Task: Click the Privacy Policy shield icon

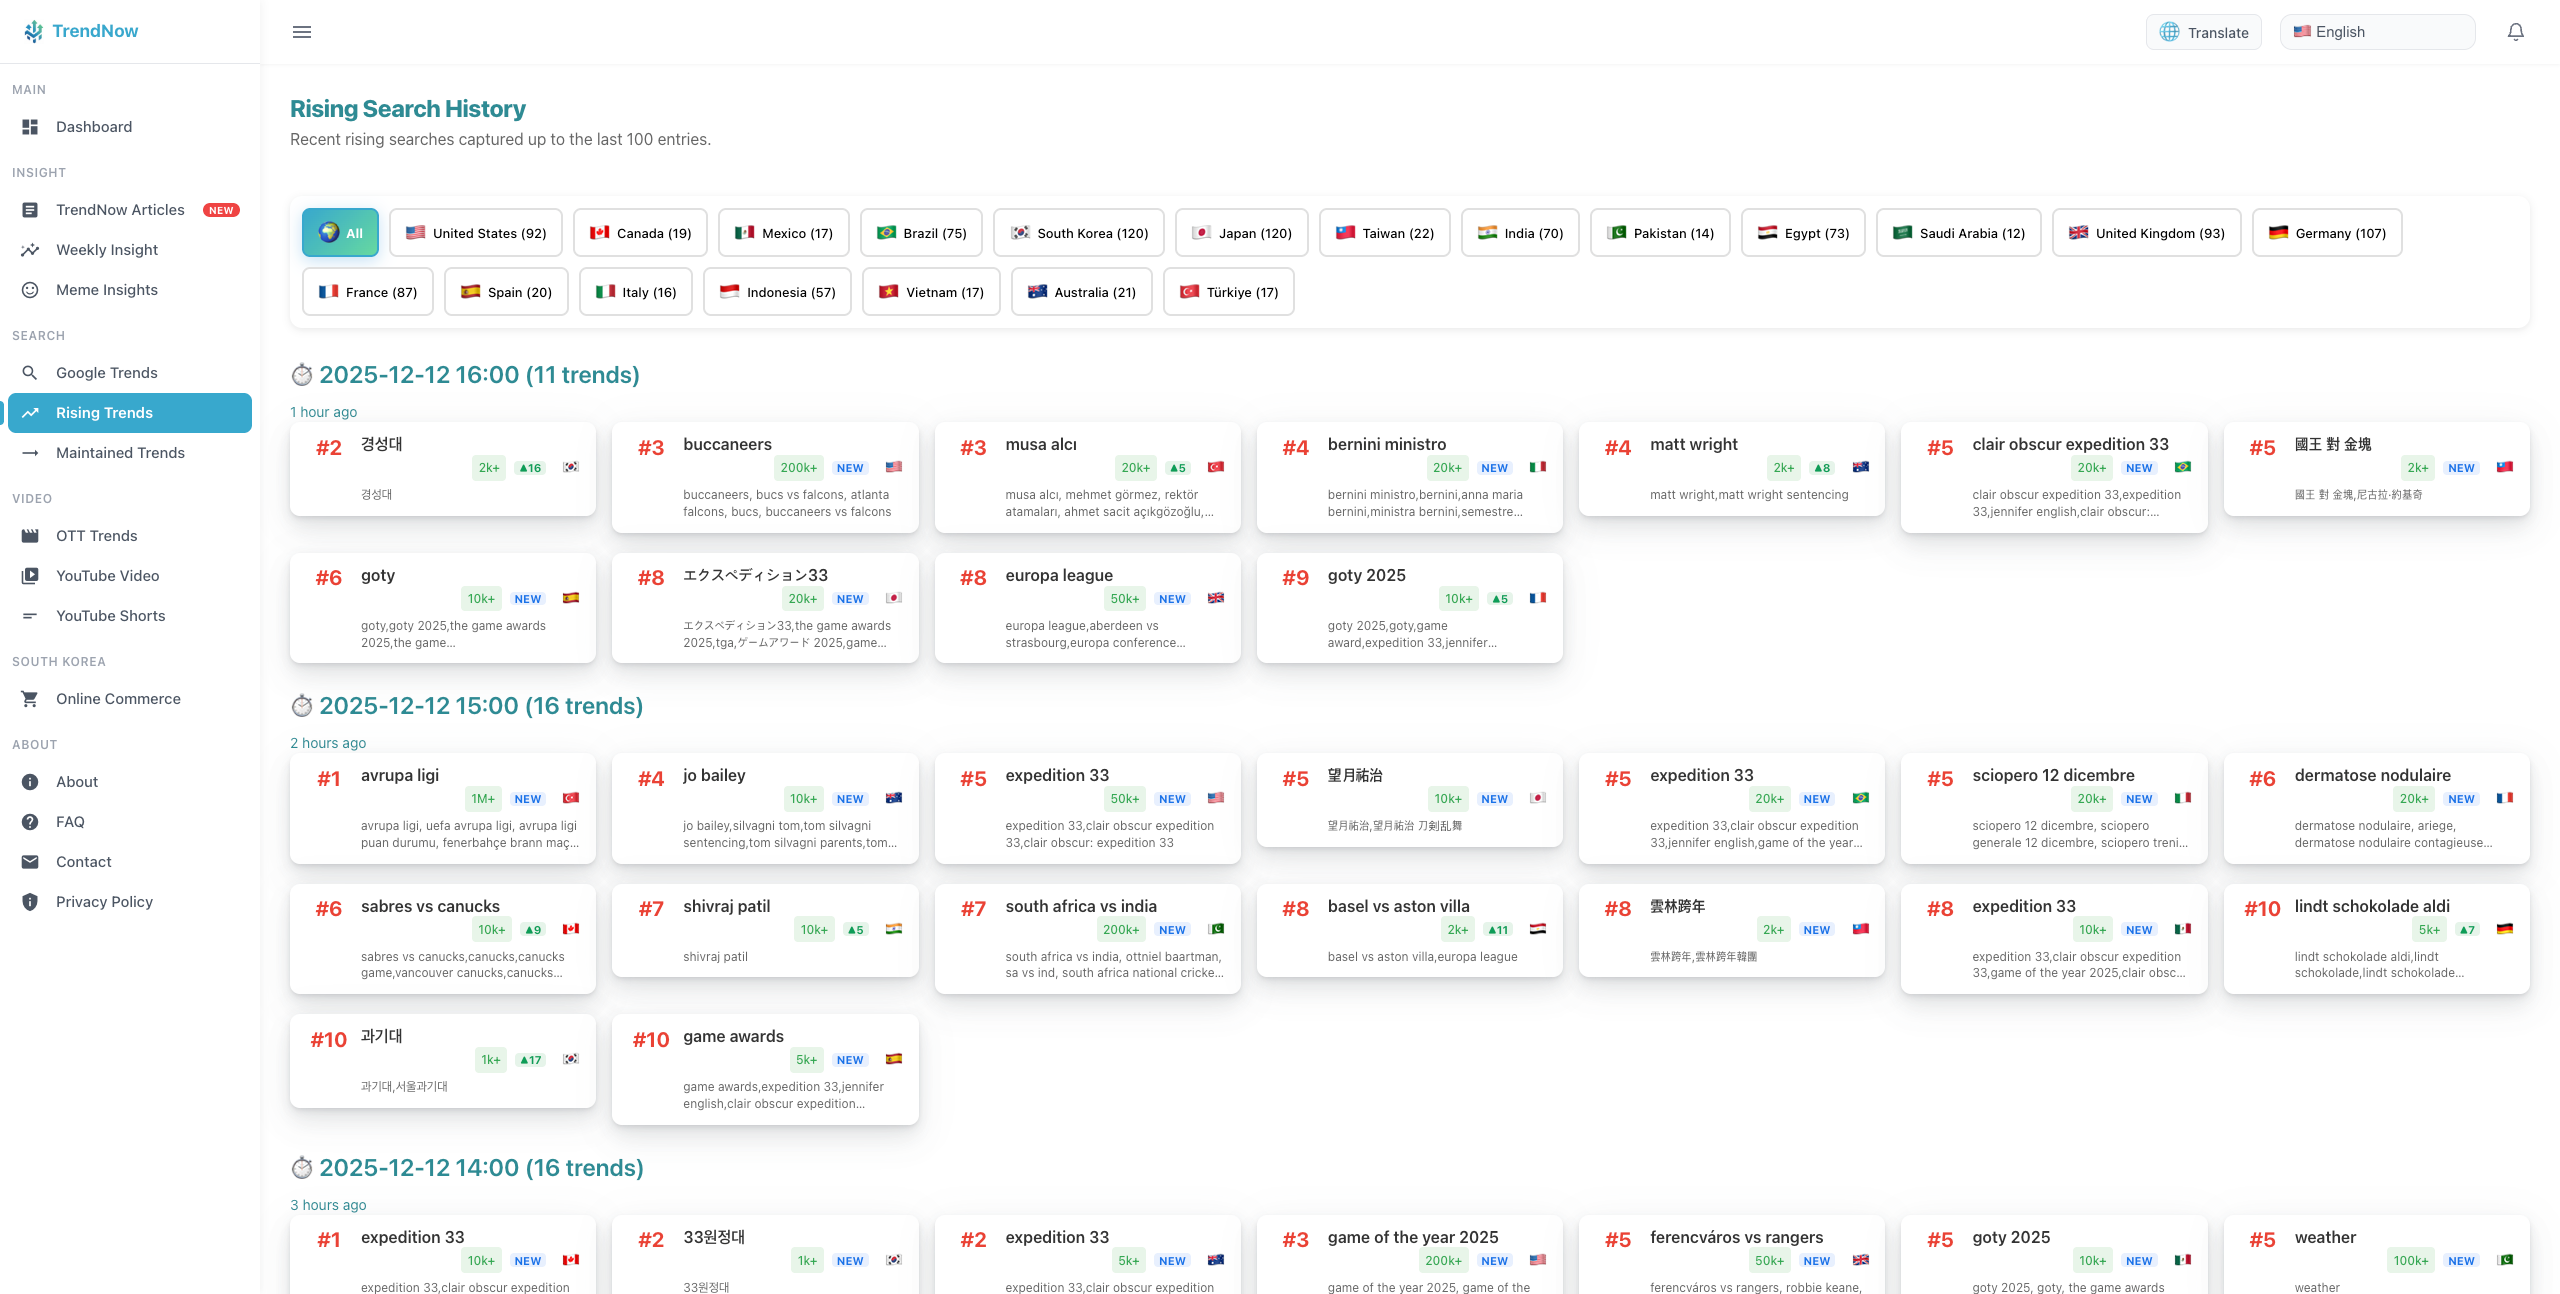Action: point(30,902)
